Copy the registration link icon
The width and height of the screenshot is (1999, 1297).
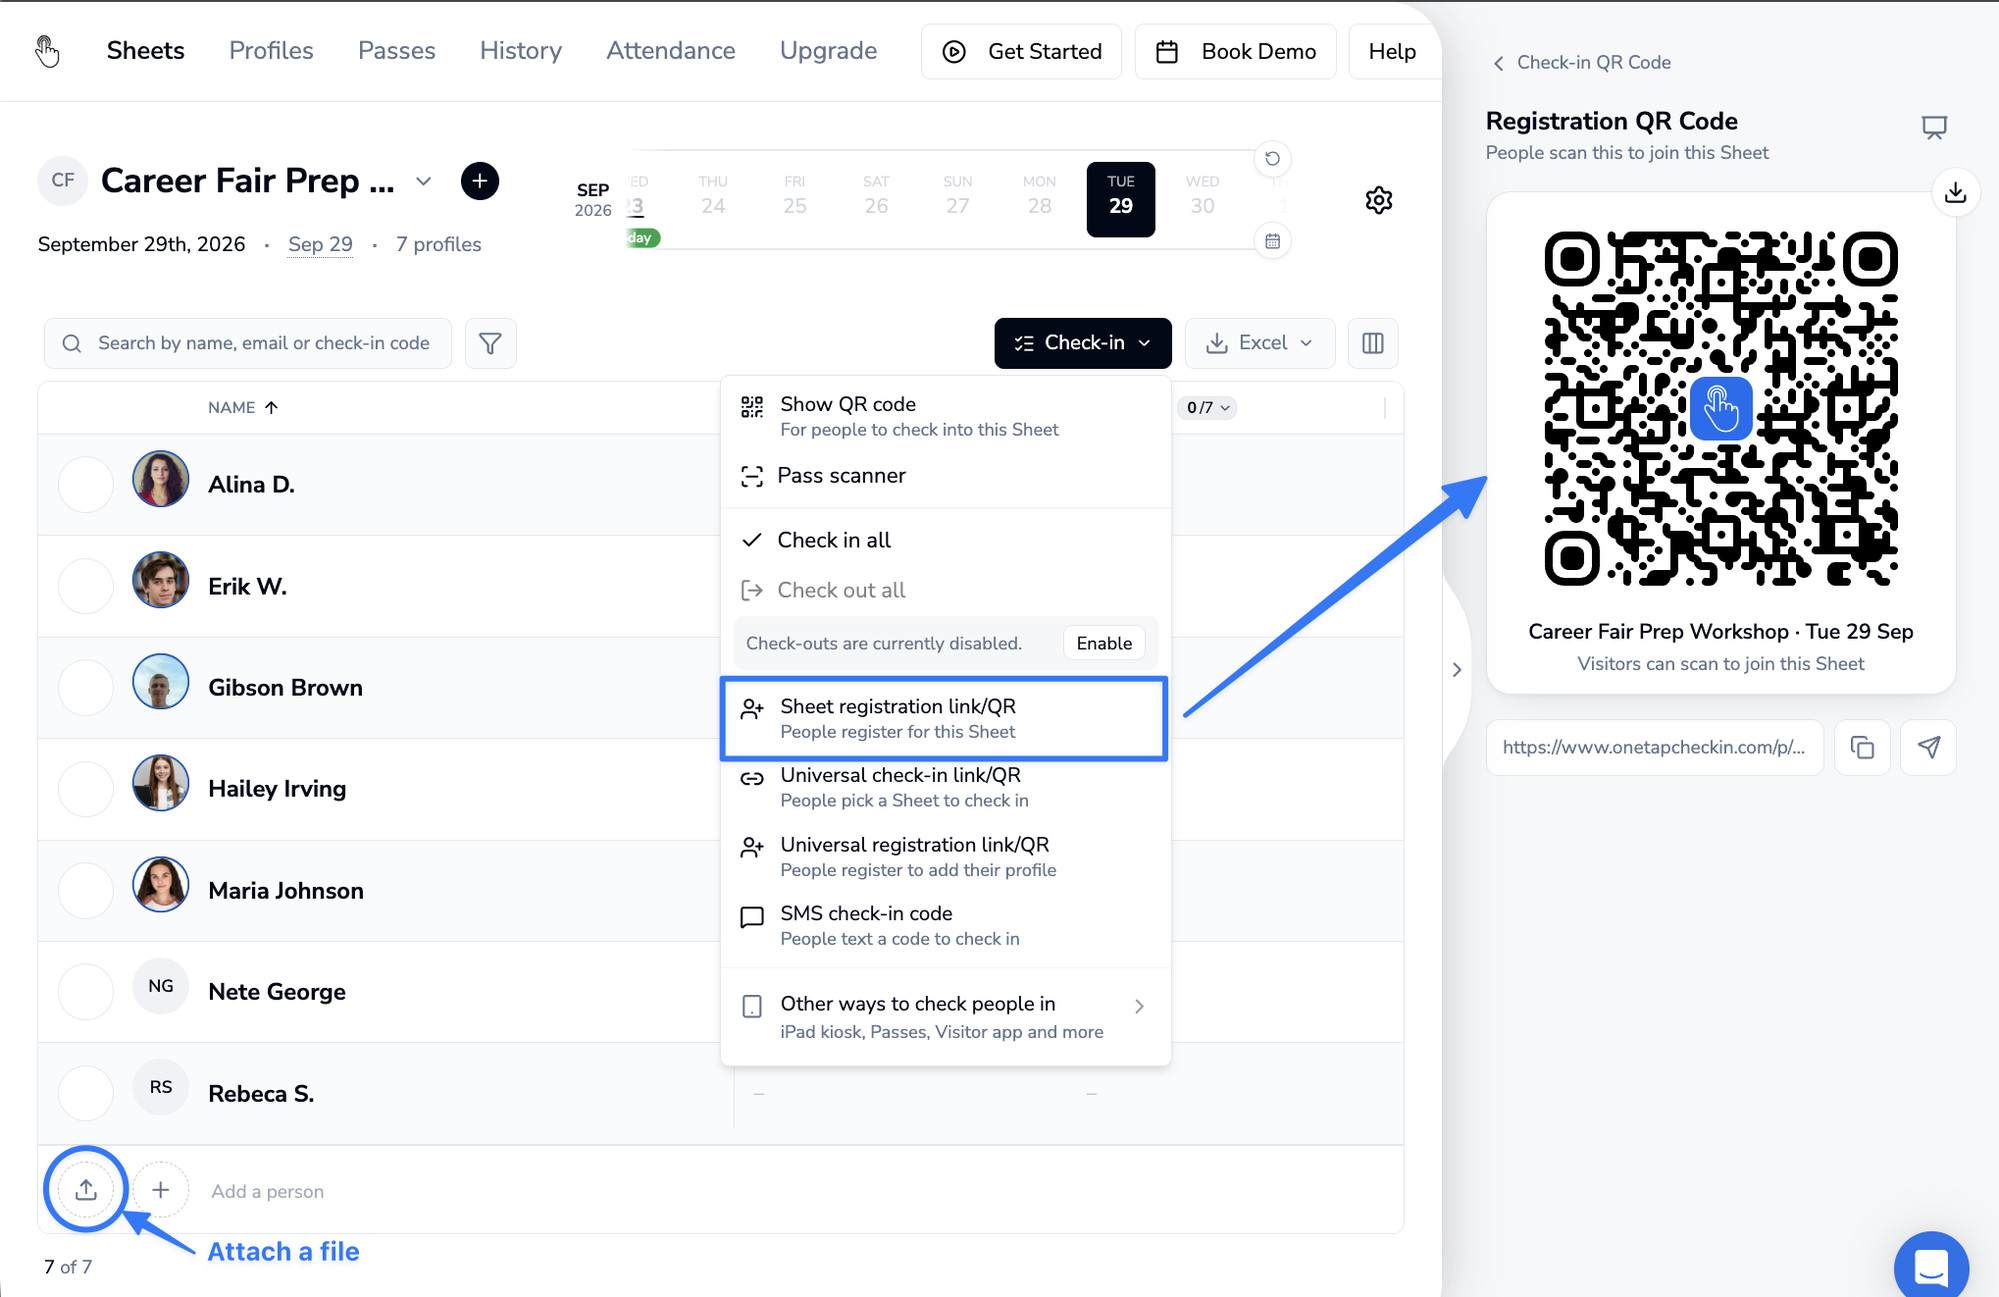point(1862,748)
